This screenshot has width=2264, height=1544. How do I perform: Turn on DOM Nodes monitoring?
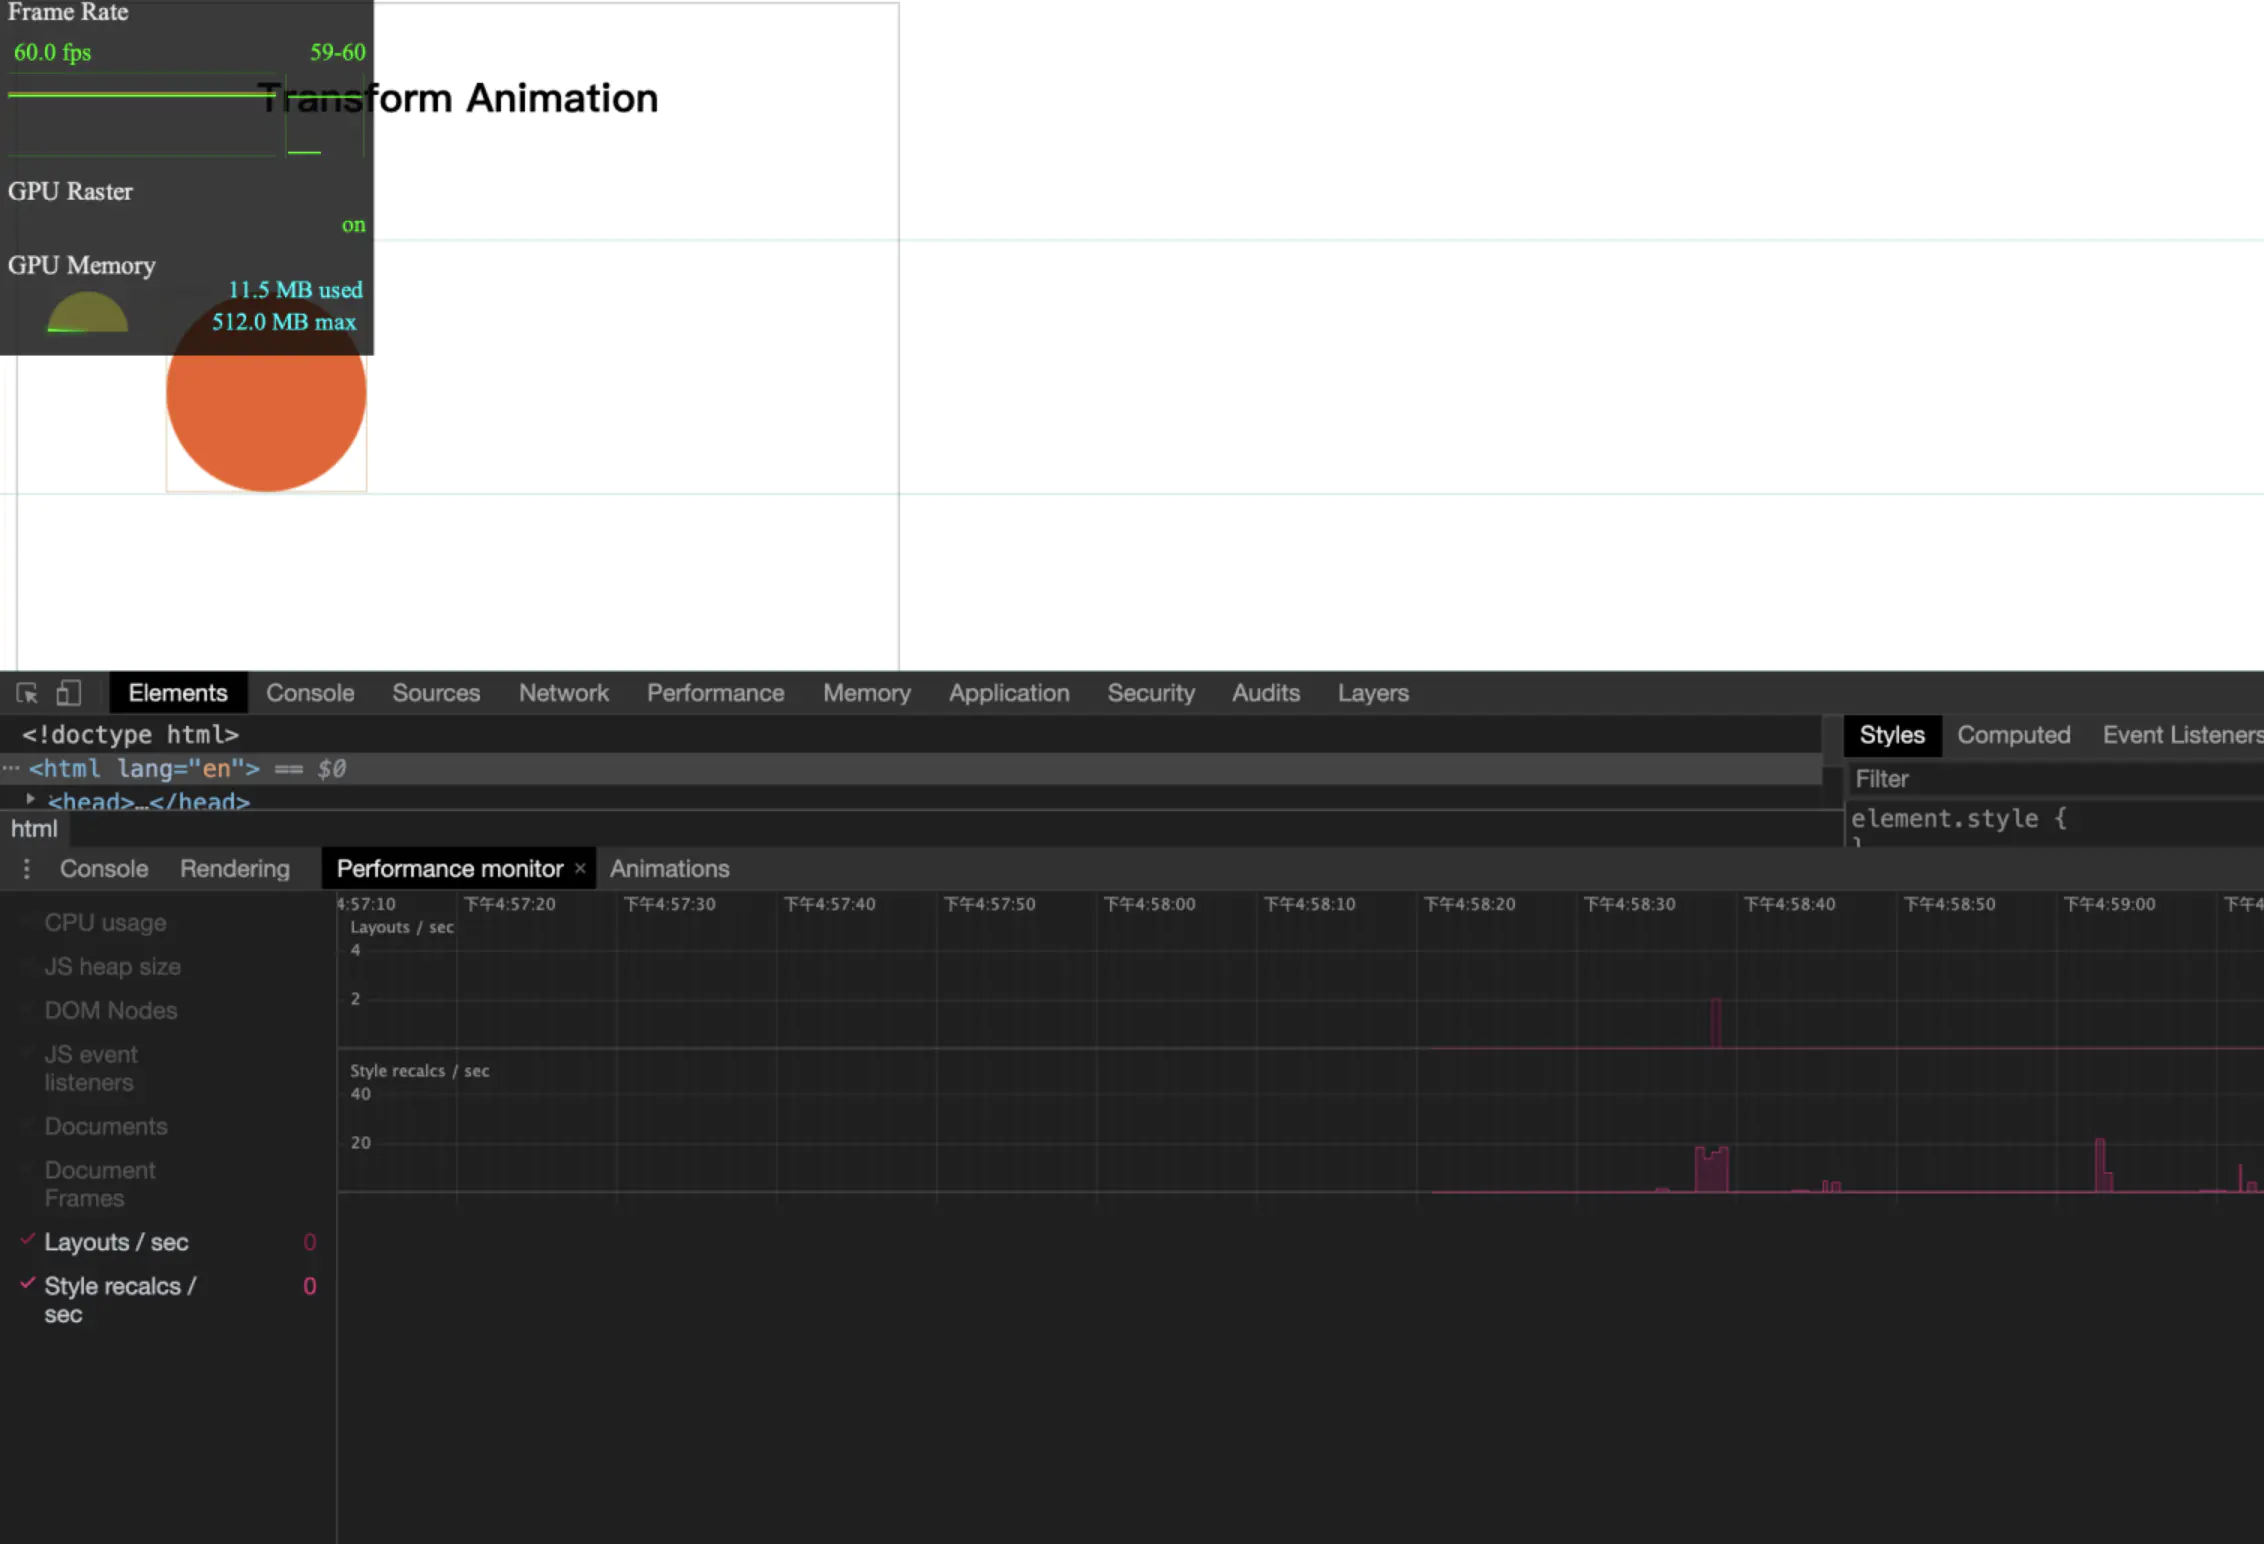[110, 1011]
